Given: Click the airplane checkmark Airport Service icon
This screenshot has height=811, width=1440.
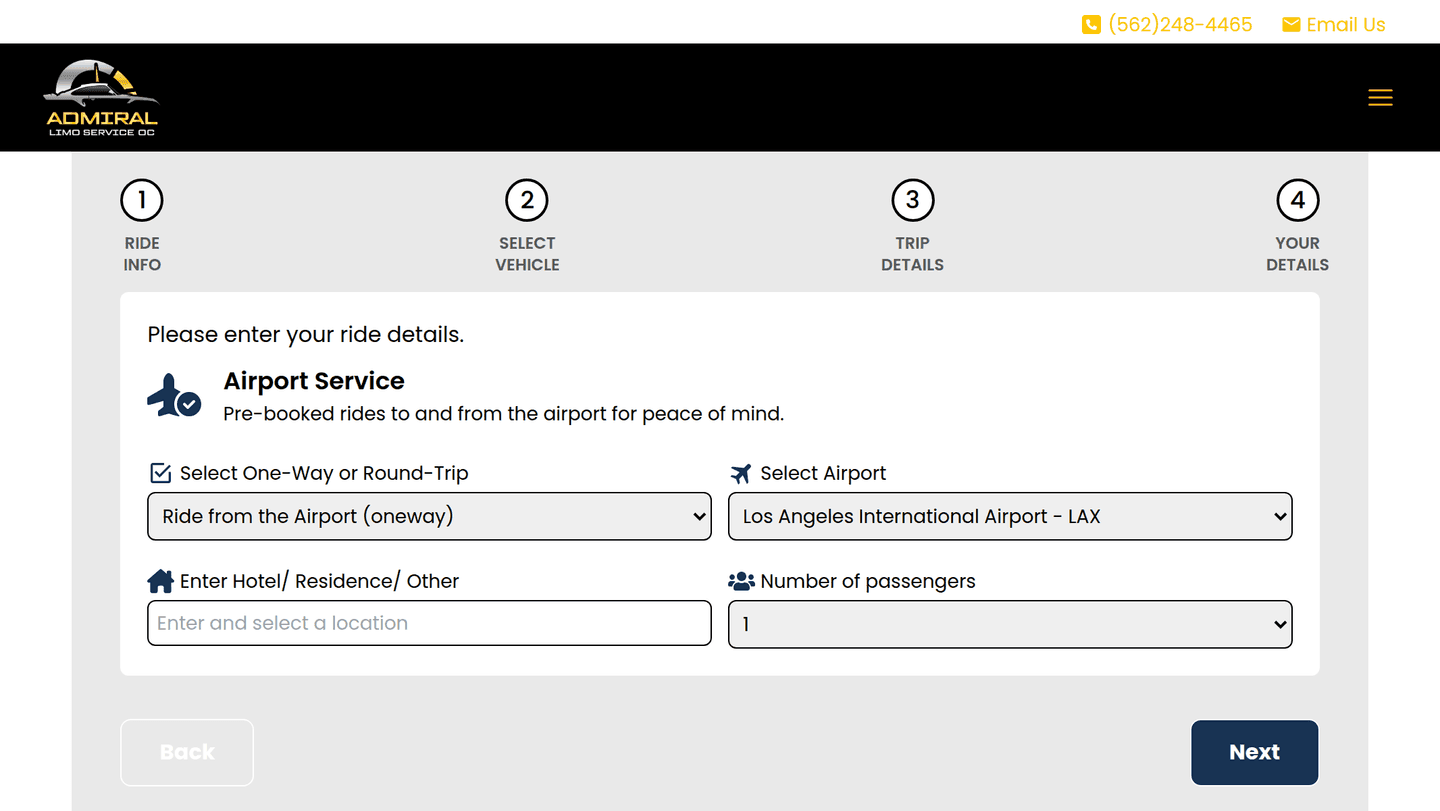Looking at the screenshot, I should 174,395.
